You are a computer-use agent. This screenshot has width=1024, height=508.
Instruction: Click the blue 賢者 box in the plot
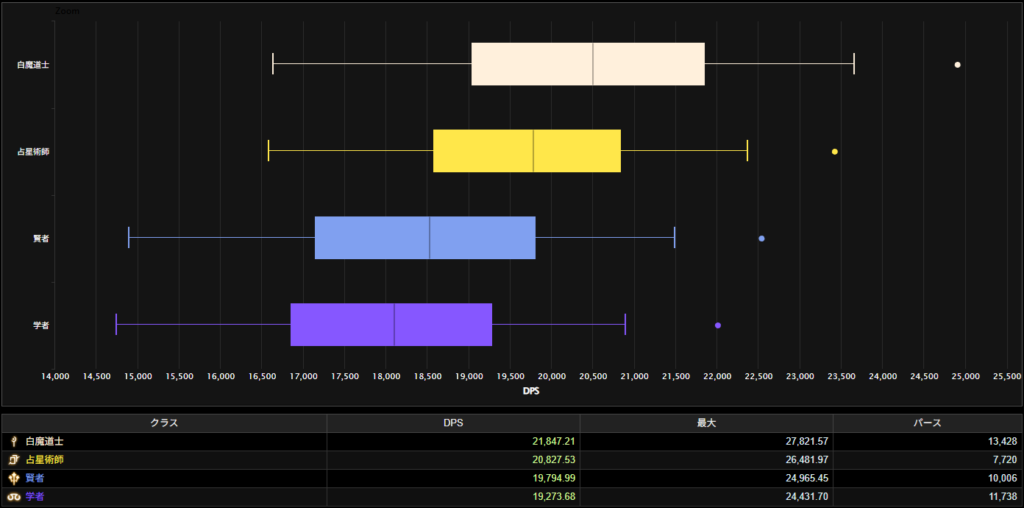click(425, 238)
